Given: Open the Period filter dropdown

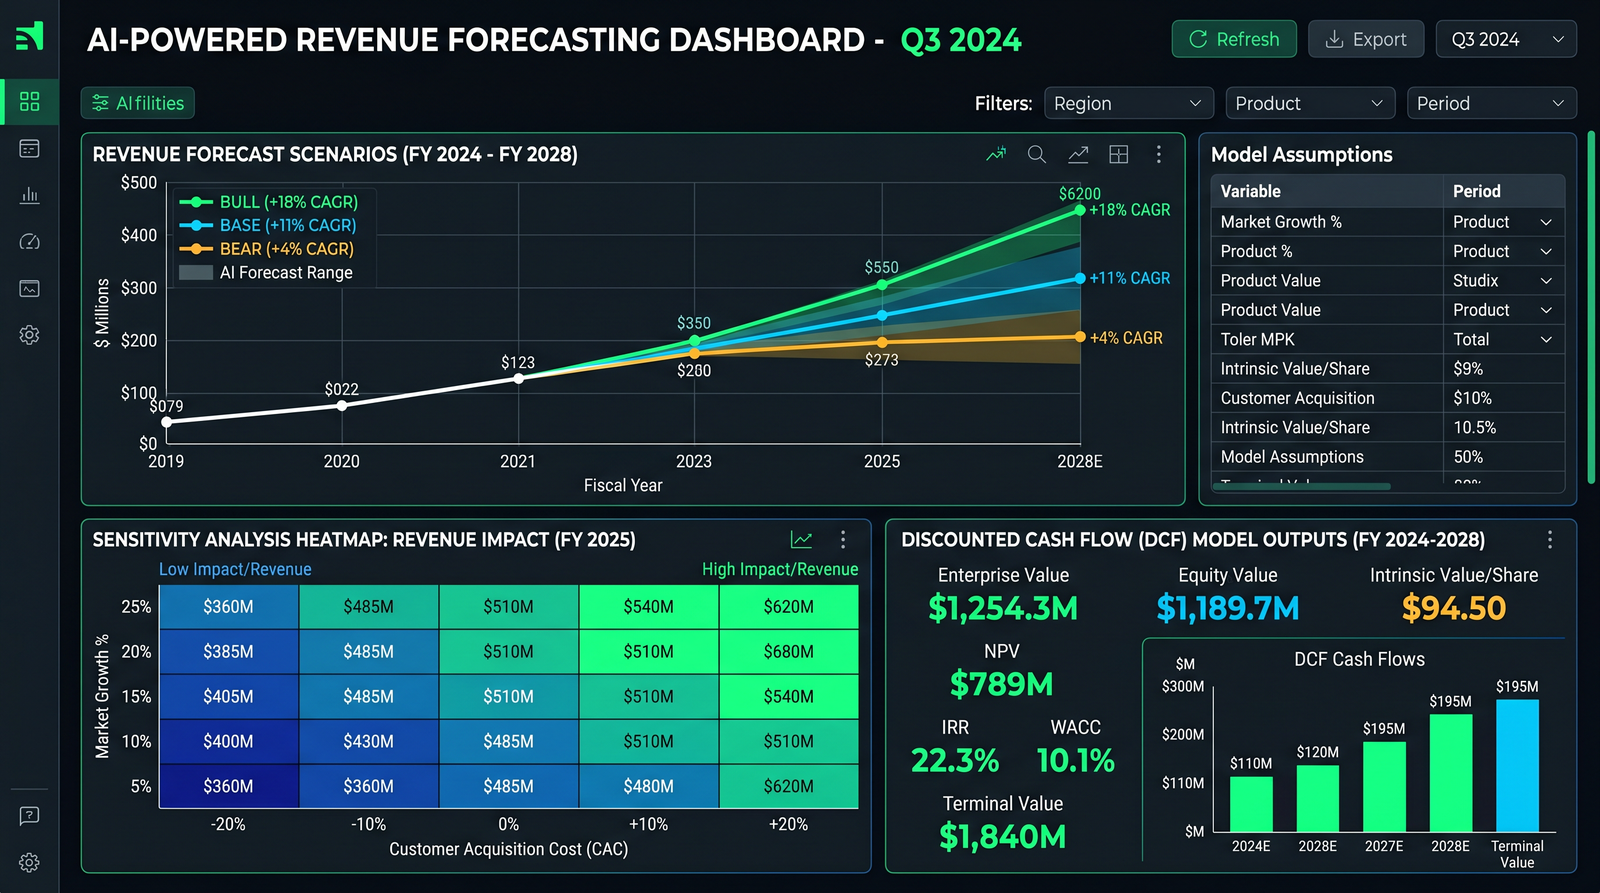Looking at the screenshot, I should 1491,103.
